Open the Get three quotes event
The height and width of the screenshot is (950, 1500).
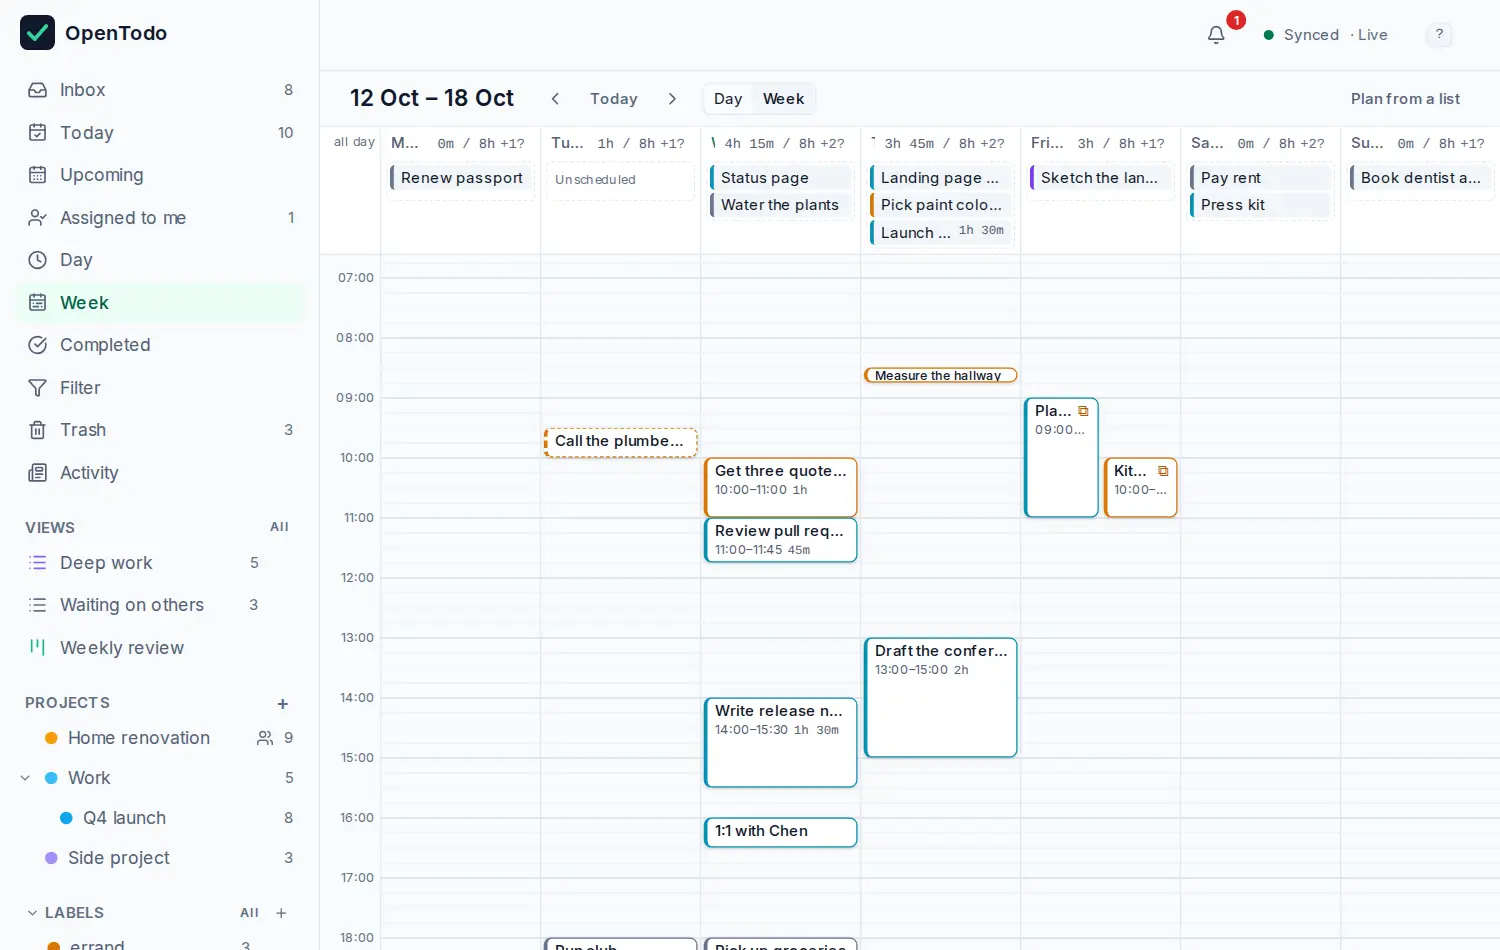pos(781,487)
